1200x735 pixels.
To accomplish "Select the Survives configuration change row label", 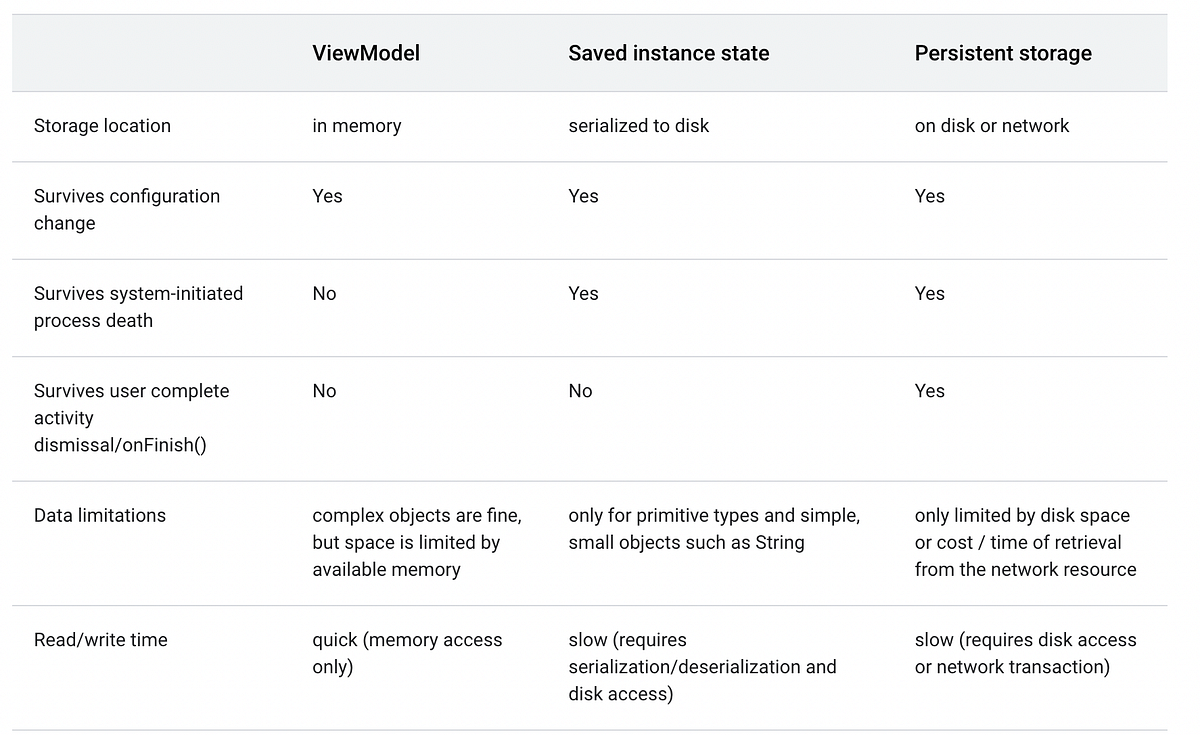I will coord(127,209).
